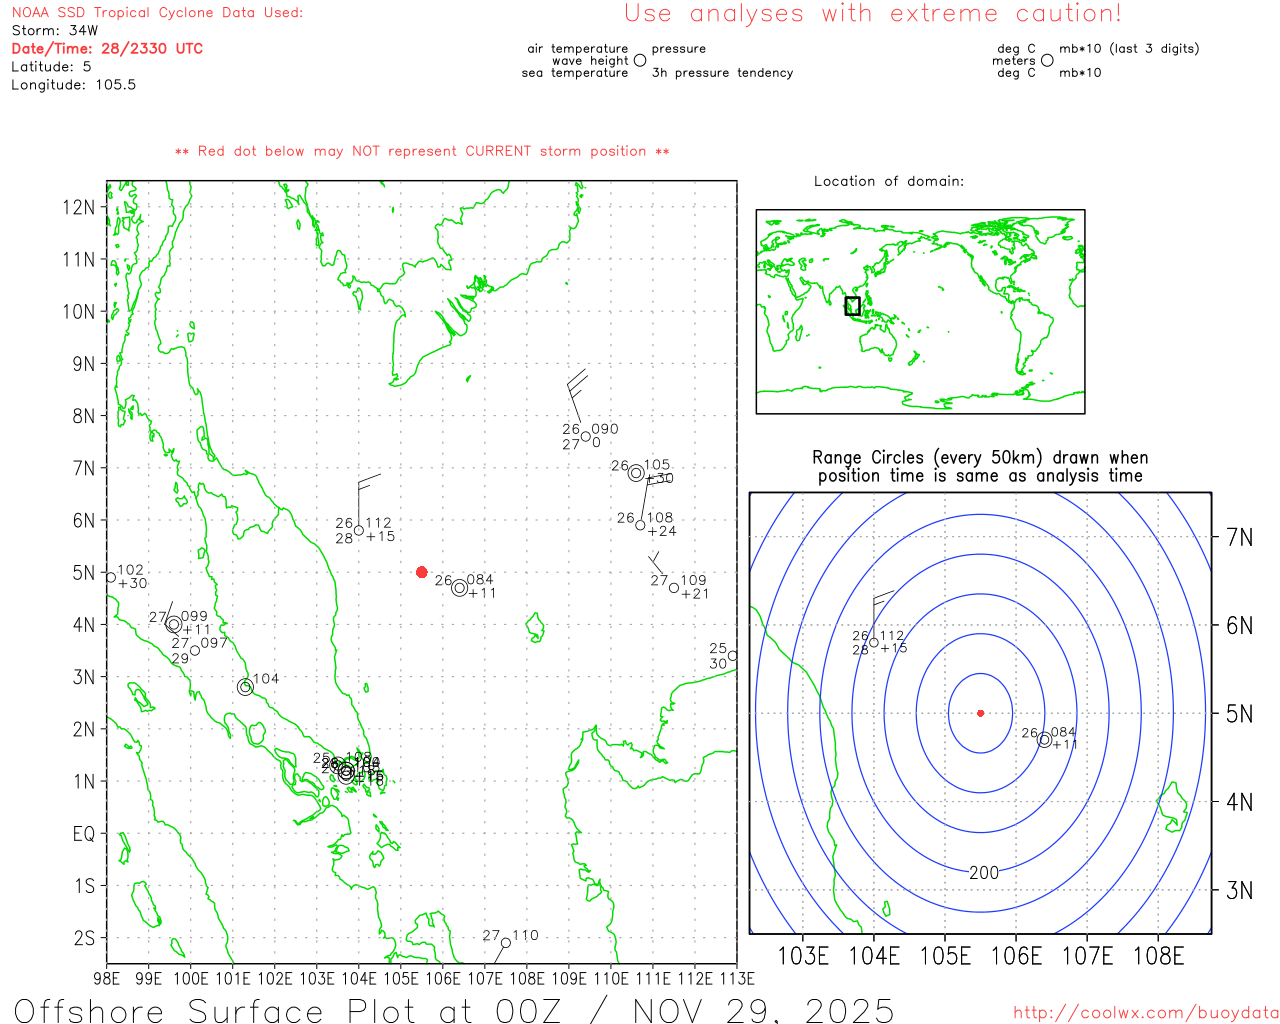Viewport: 1280px width, 1024px height.
Task: Click the station circle at right edge showing 25/30
Action: [x=733, y=656]
